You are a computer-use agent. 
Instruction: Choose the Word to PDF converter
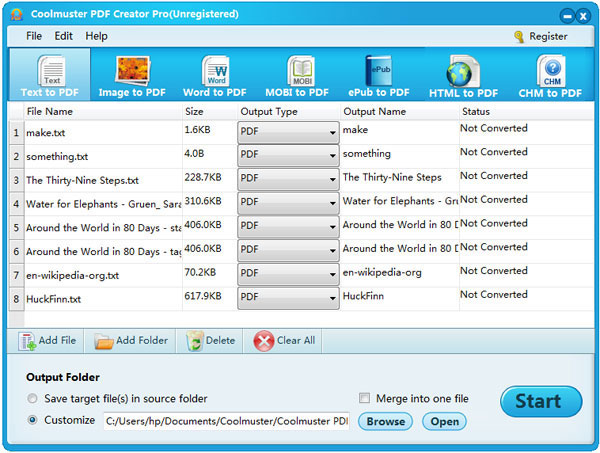215,73
